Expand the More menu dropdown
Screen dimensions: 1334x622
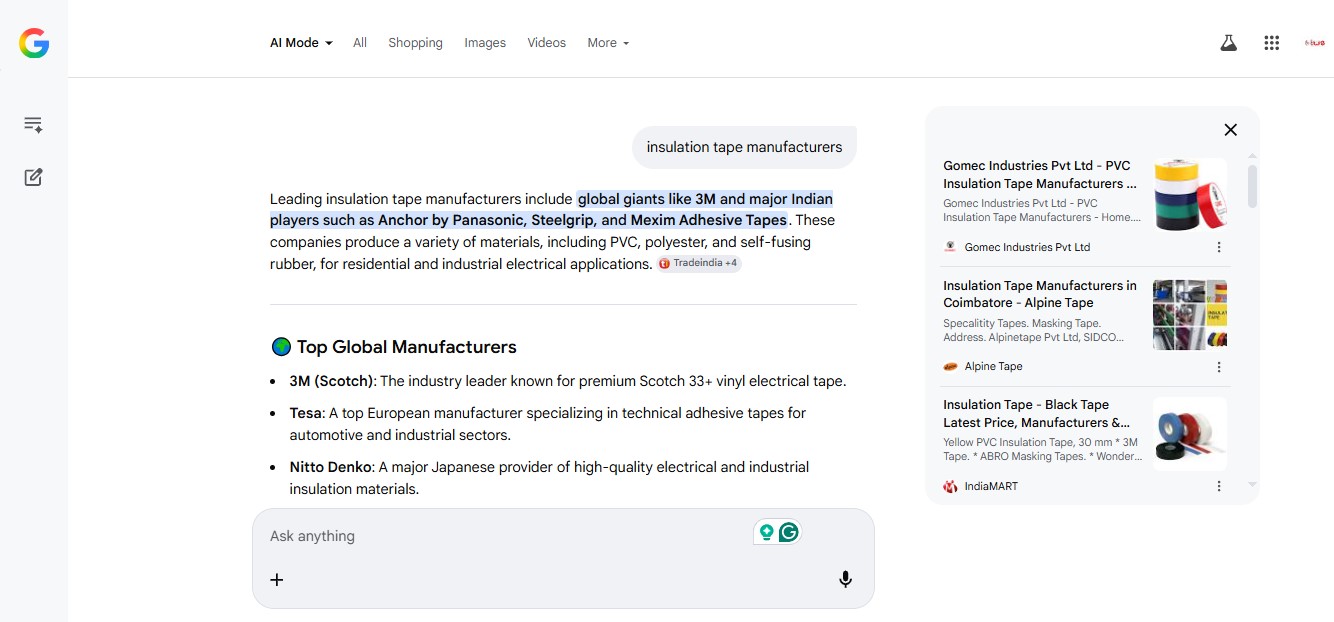(608, 43)
